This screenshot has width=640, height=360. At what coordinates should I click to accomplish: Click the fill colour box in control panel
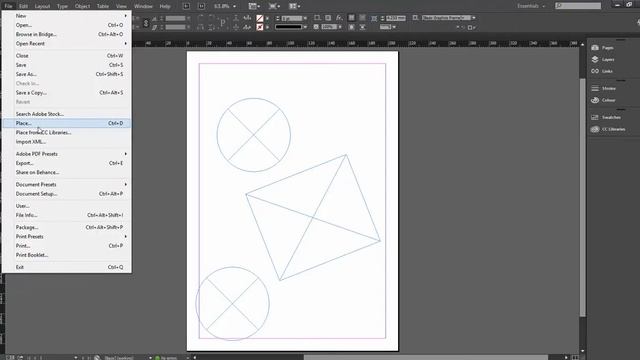(260, 18)
